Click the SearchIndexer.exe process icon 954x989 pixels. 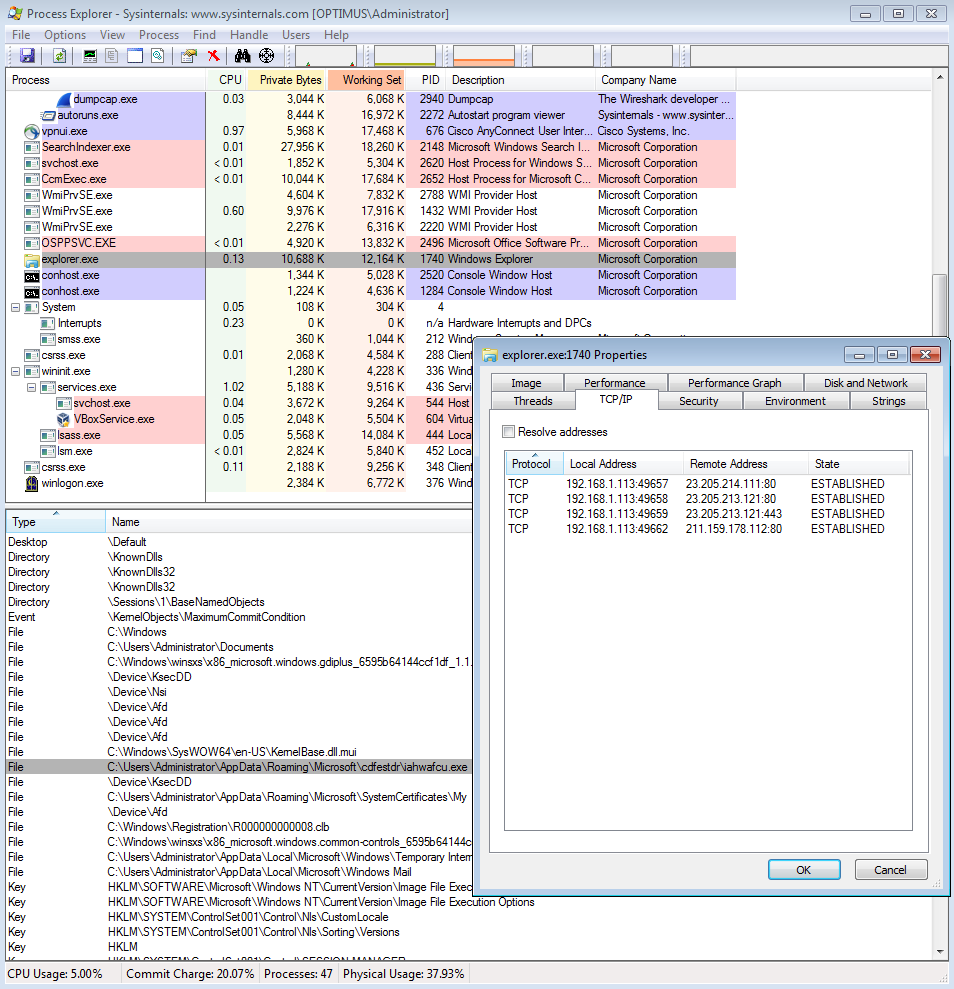click(32, 148)
